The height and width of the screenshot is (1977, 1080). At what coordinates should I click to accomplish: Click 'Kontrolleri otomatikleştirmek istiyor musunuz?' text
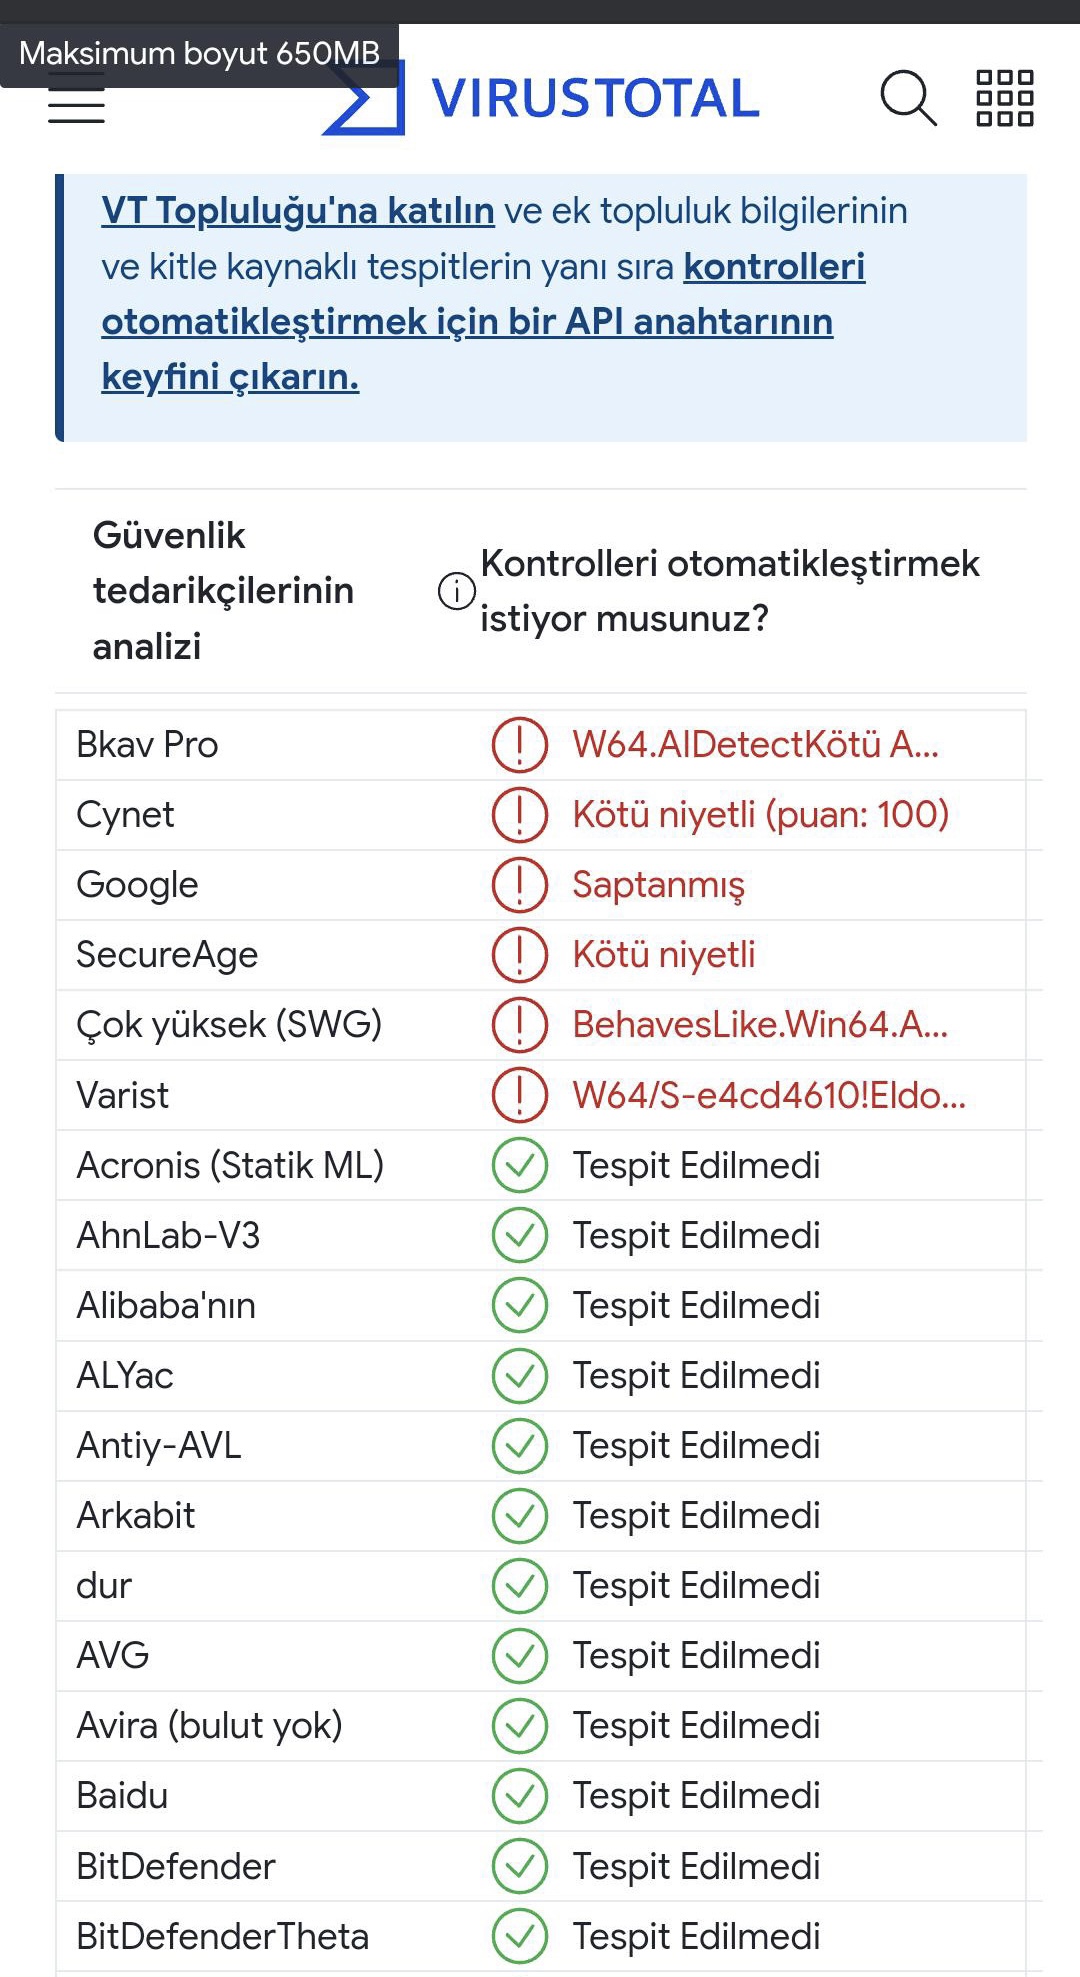[729, 591]
